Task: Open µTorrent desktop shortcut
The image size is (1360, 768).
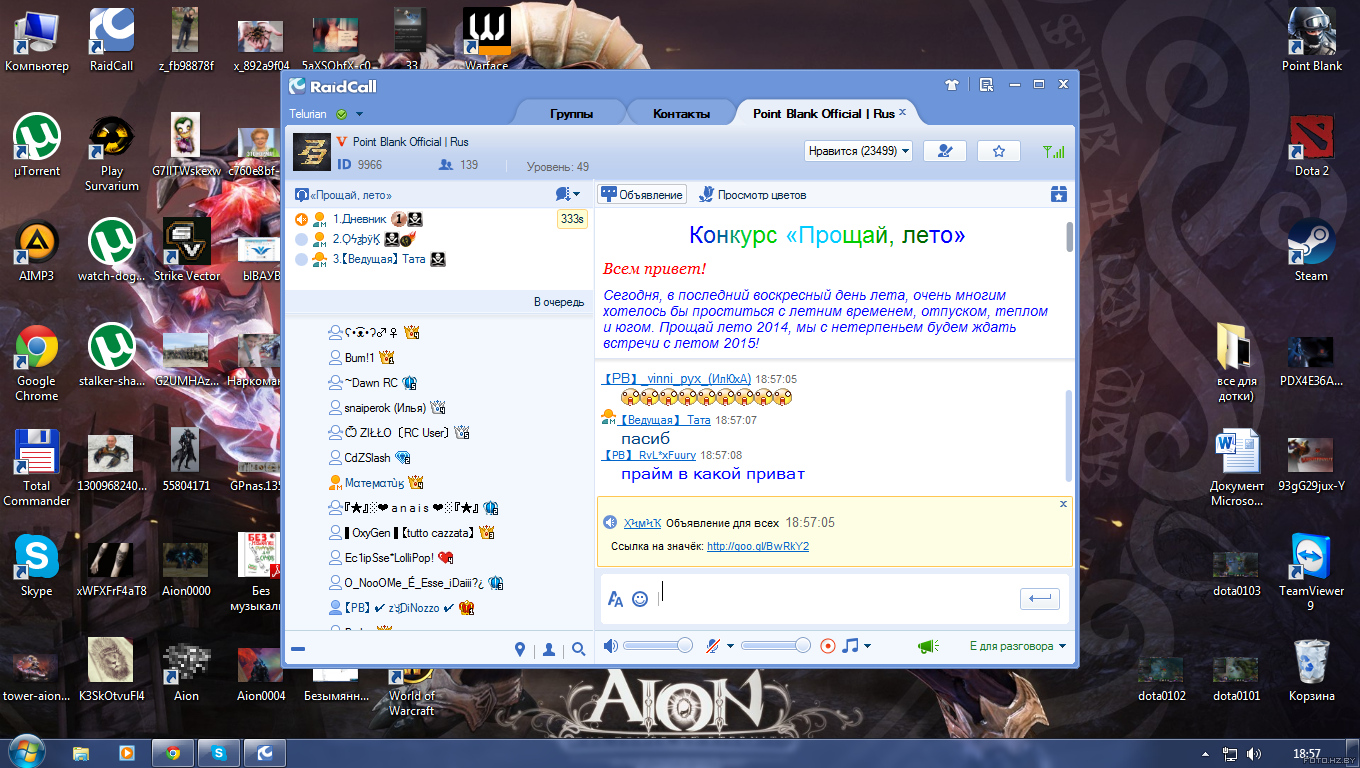Action: (37, 146)
